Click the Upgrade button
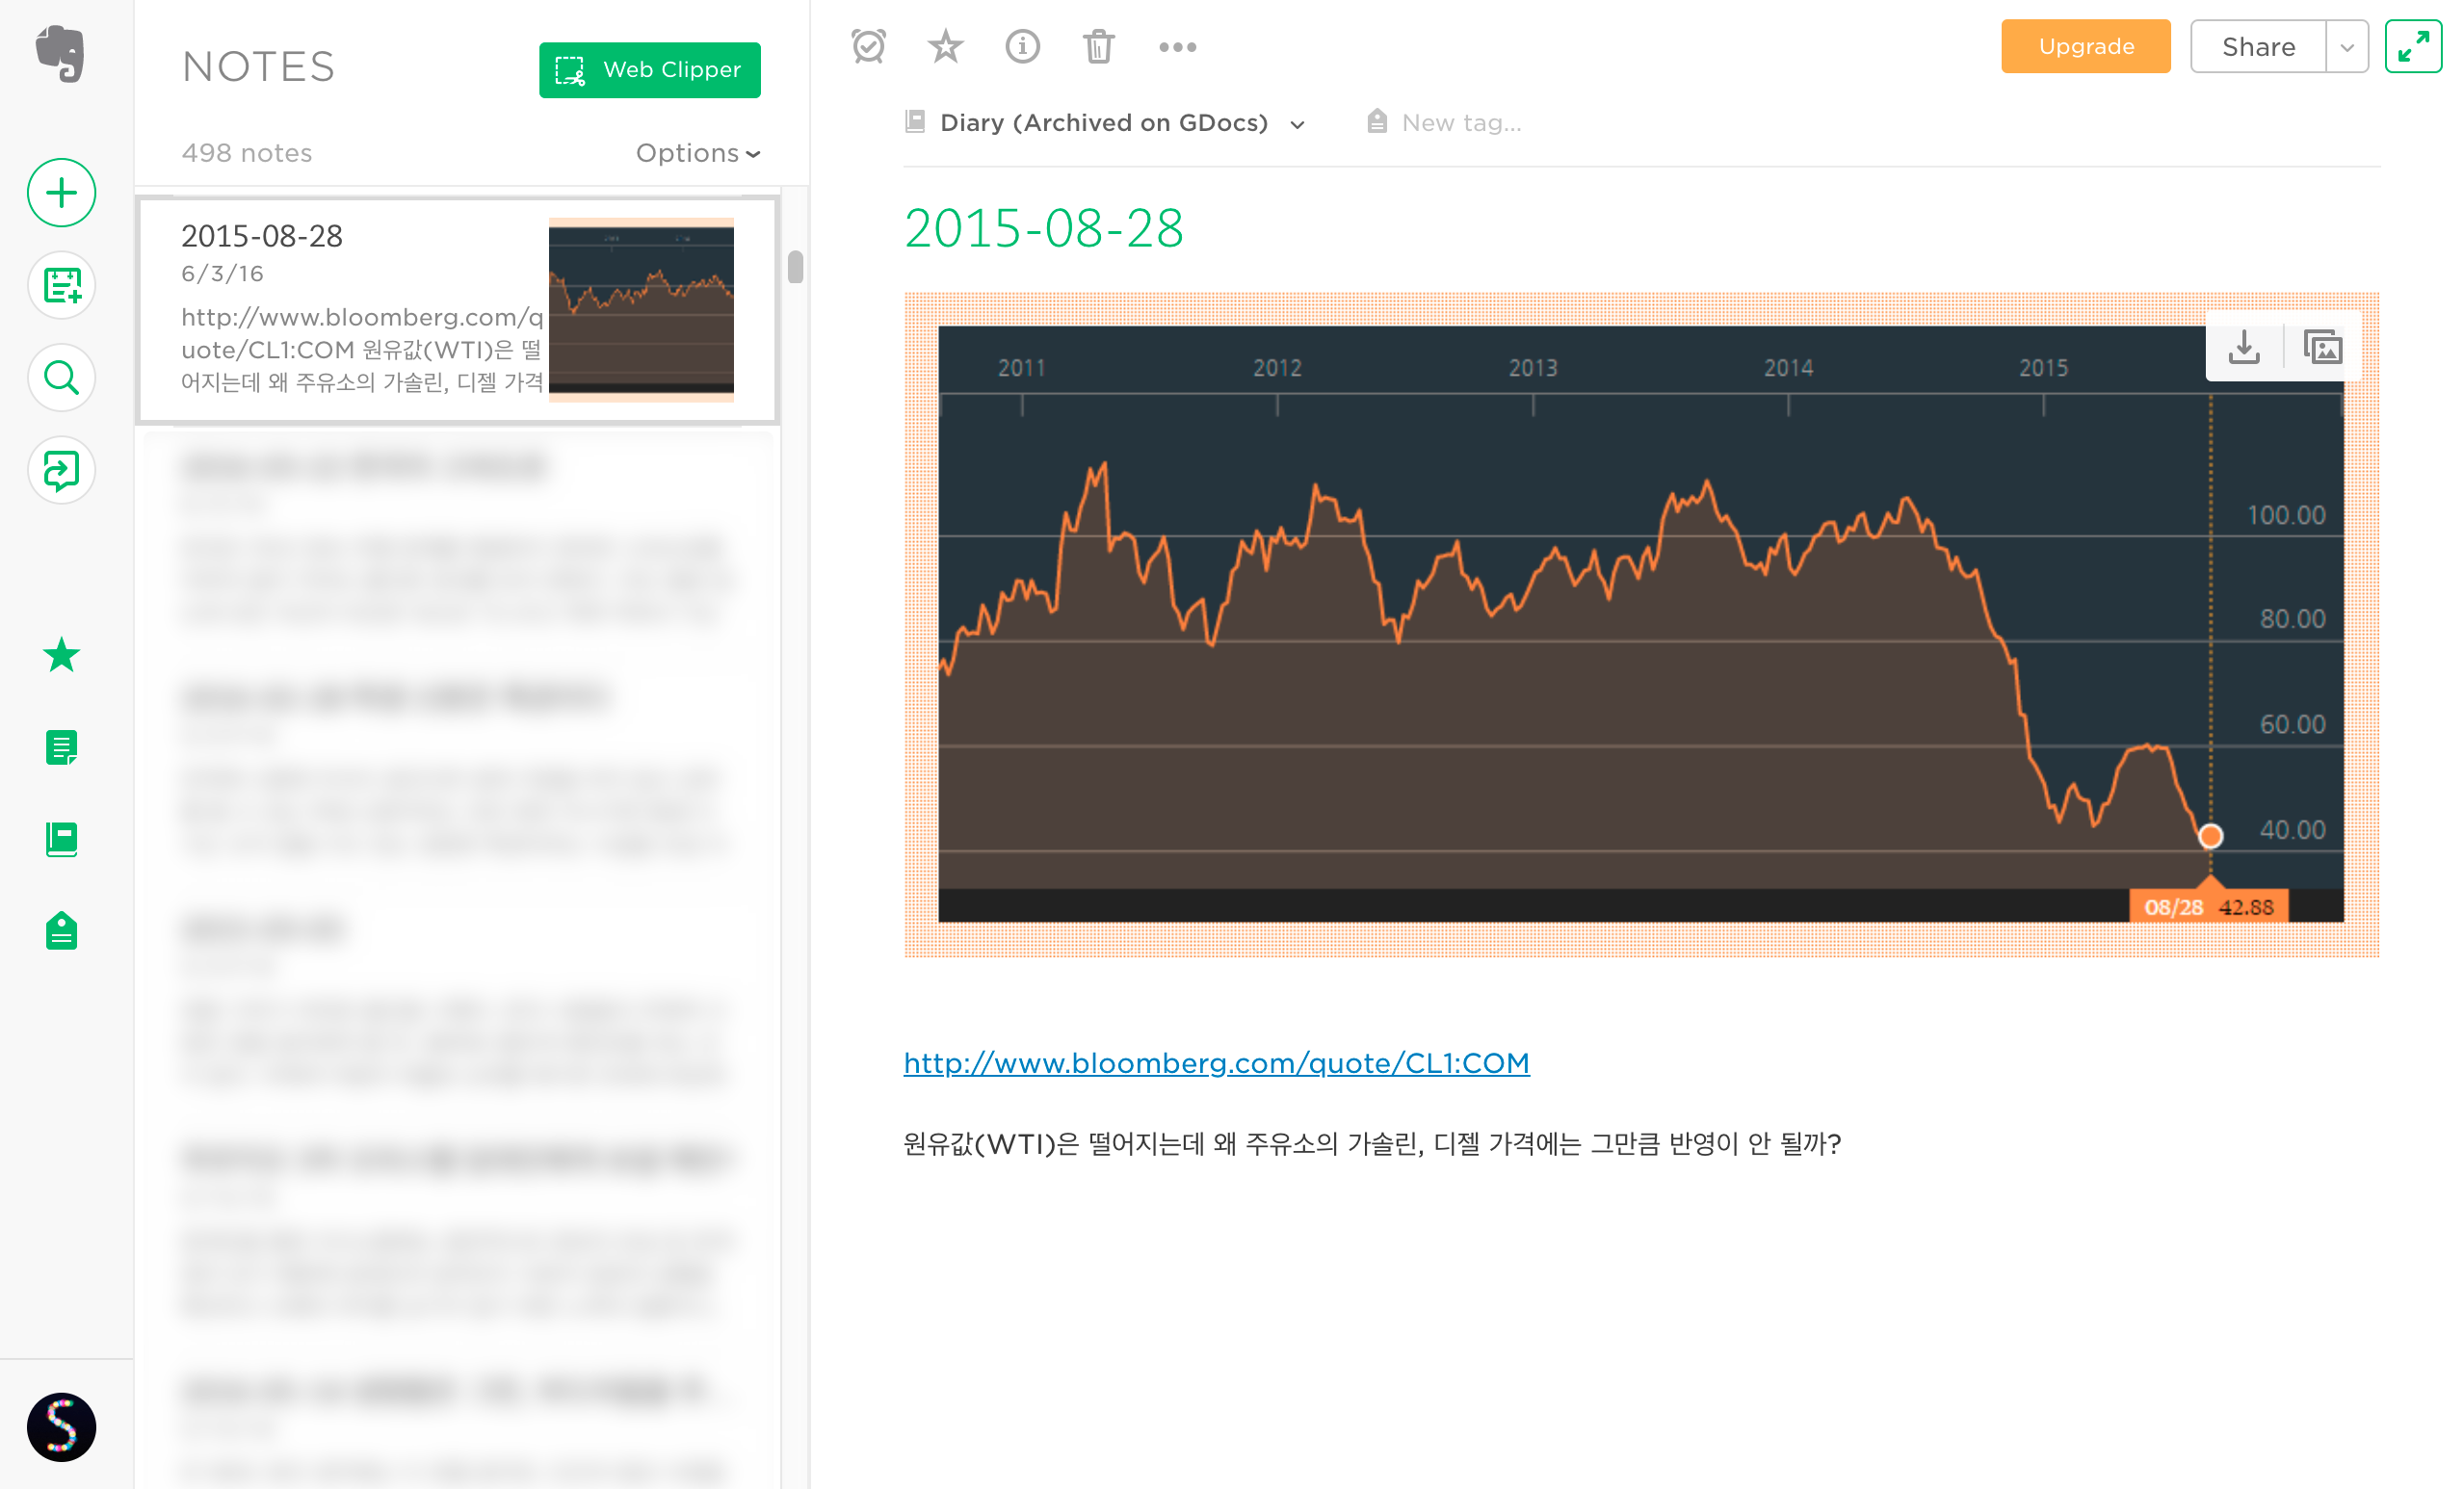 [x=2085, y=46]
